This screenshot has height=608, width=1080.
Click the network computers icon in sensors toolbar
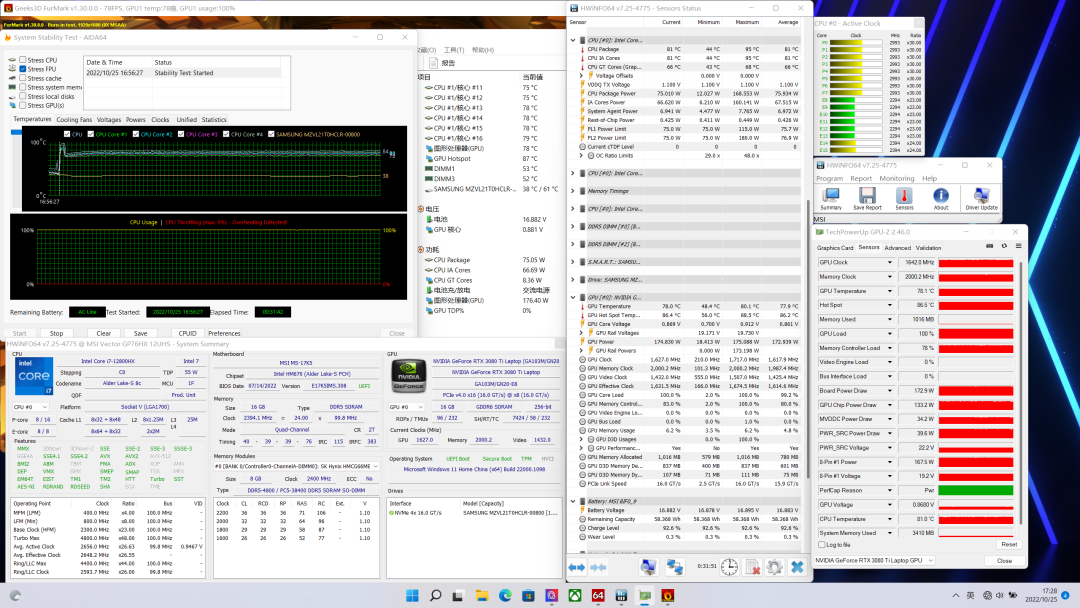point(674,567)
